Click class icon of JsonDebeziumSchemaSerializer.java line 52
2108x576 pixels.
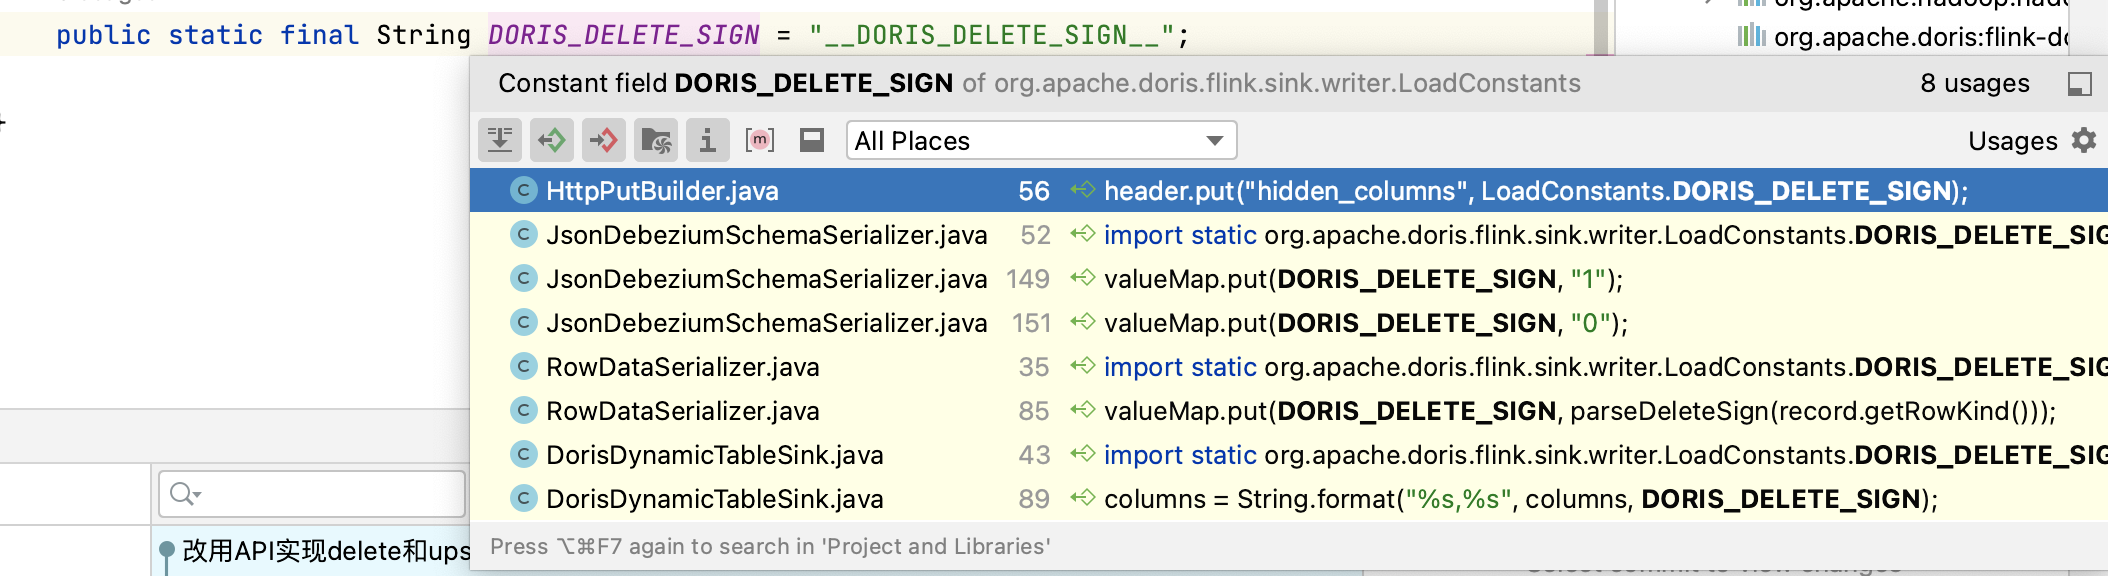tap(523, 235)
